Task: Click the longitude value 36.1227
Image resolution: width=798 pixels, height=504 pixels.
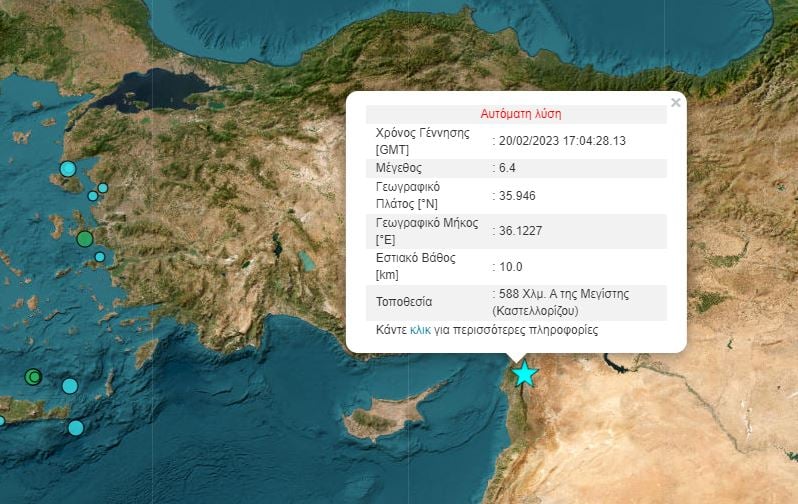Action: click(x=520, y=231)
